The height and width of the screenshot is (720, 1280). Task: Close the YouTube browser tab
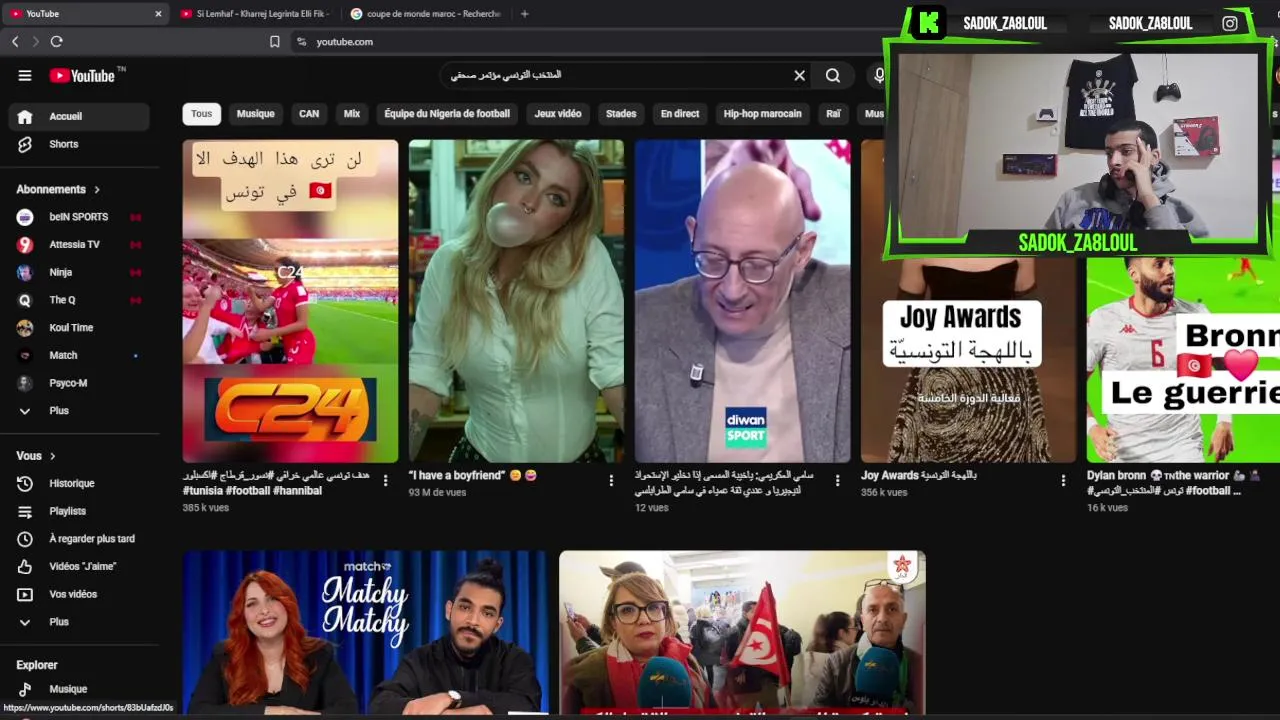tap(158, 14)
